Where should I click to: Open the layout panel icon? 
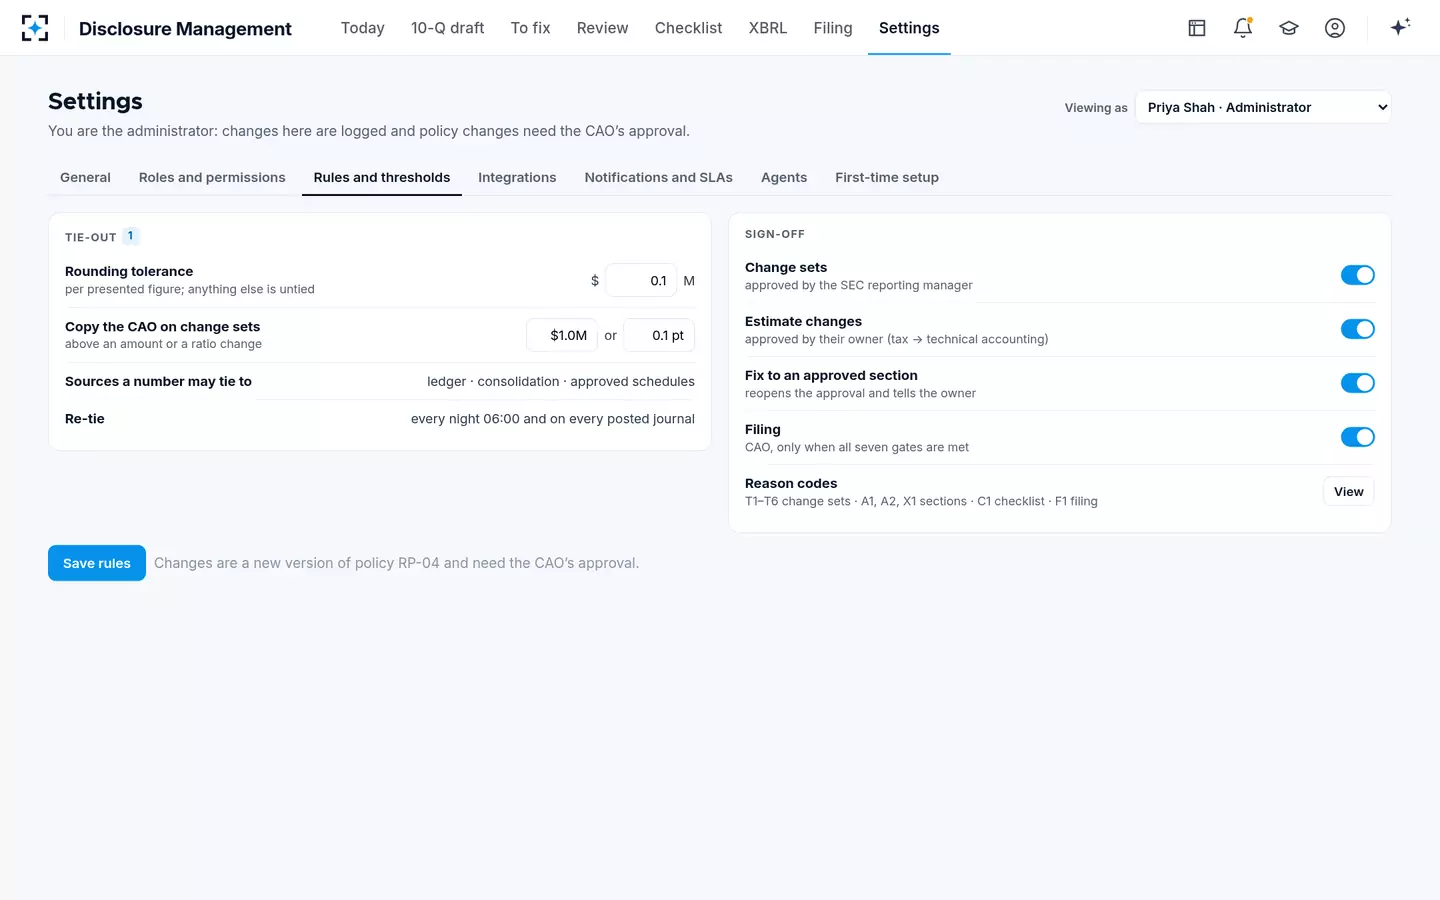[x=1197, y=28]
